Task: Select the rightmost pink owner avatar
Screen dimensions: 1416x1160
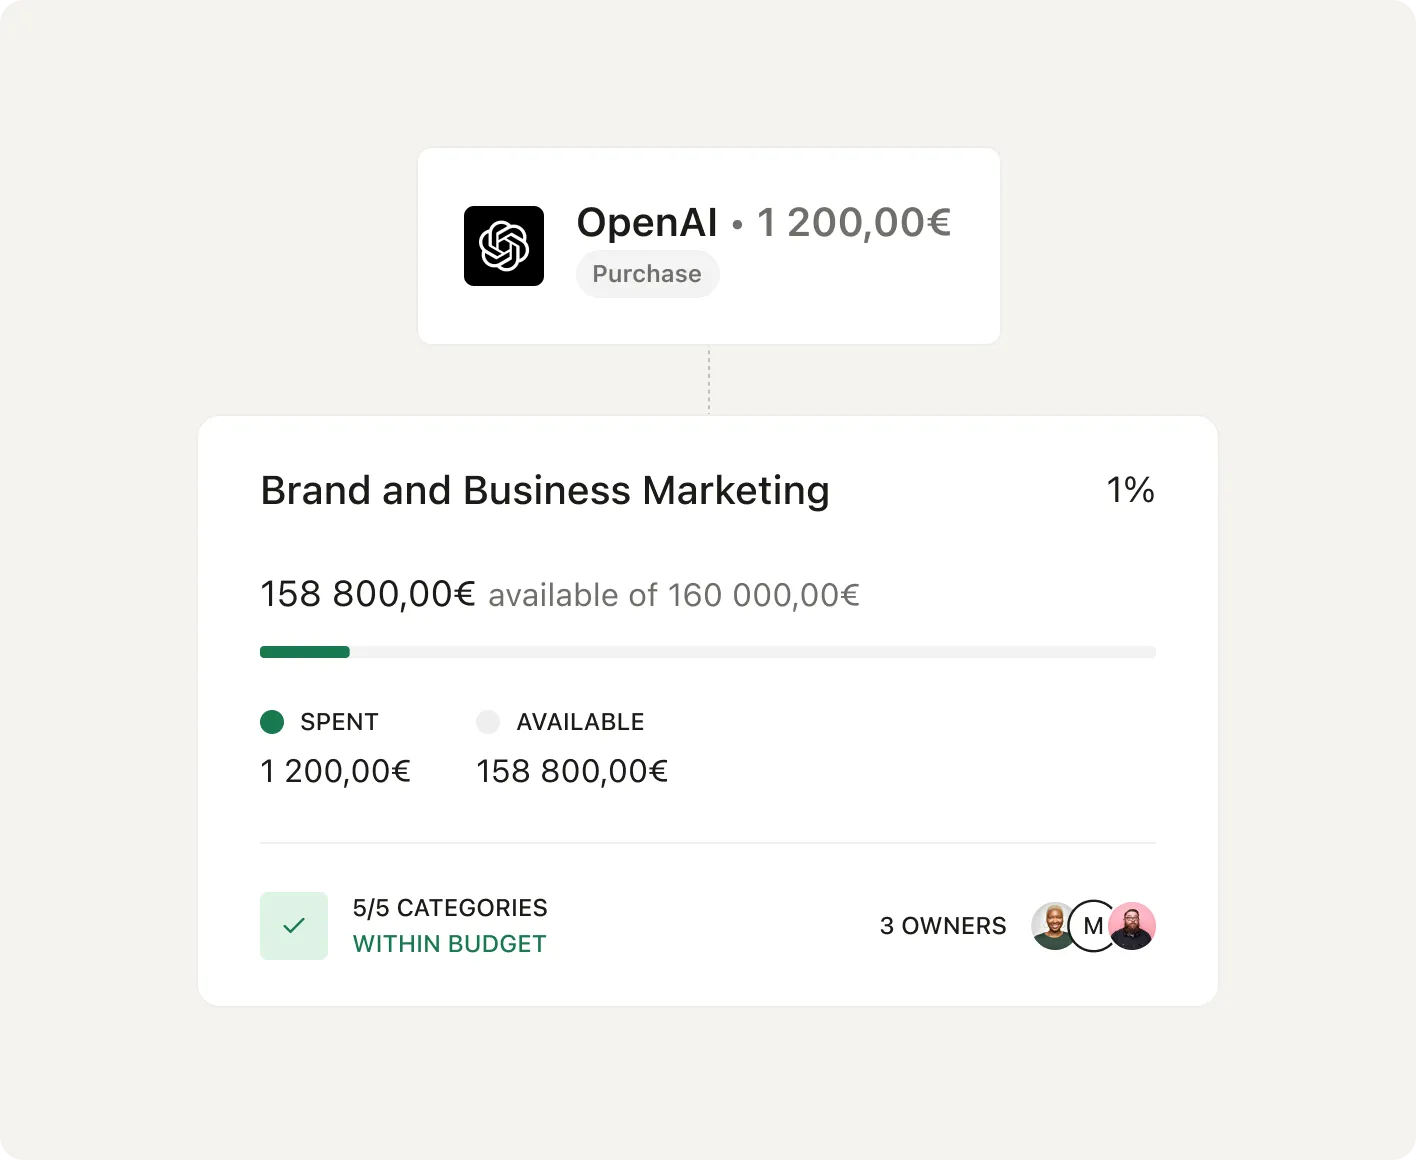Action: point(1132,926)
